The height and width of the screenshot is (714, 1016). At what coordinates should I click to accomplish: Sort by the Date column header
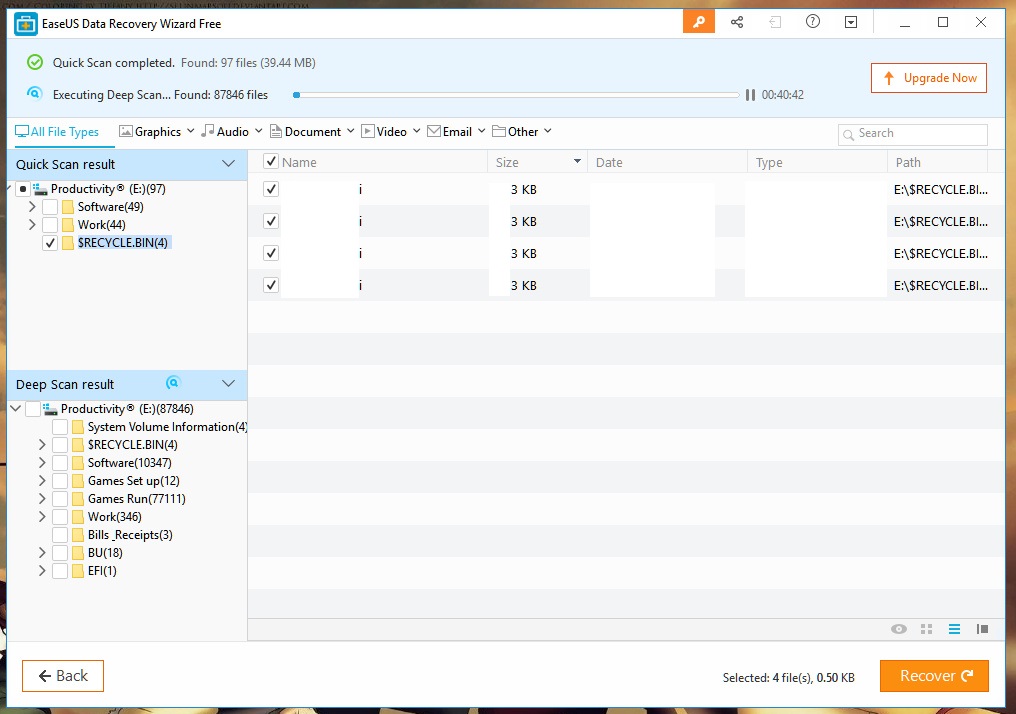click(667, 162)
